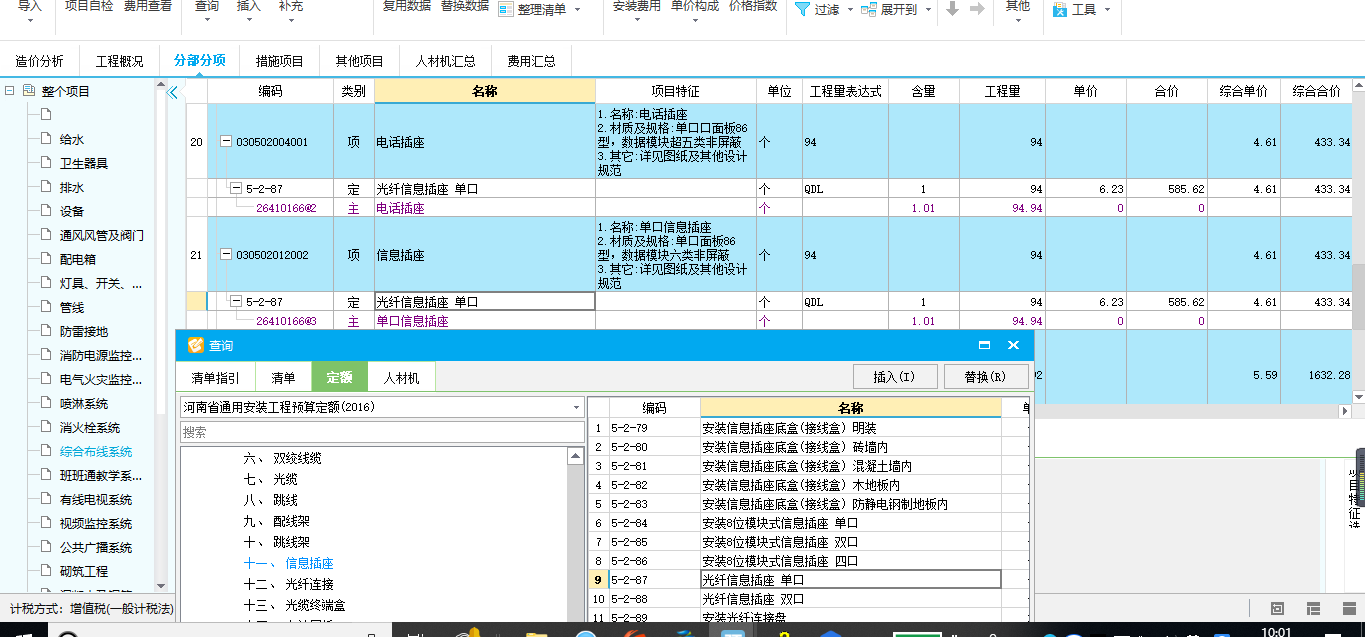Click the table's horizontal scroll right arrow
Viewport: 1365px width, 637px height.
(x=1344, y=411)
